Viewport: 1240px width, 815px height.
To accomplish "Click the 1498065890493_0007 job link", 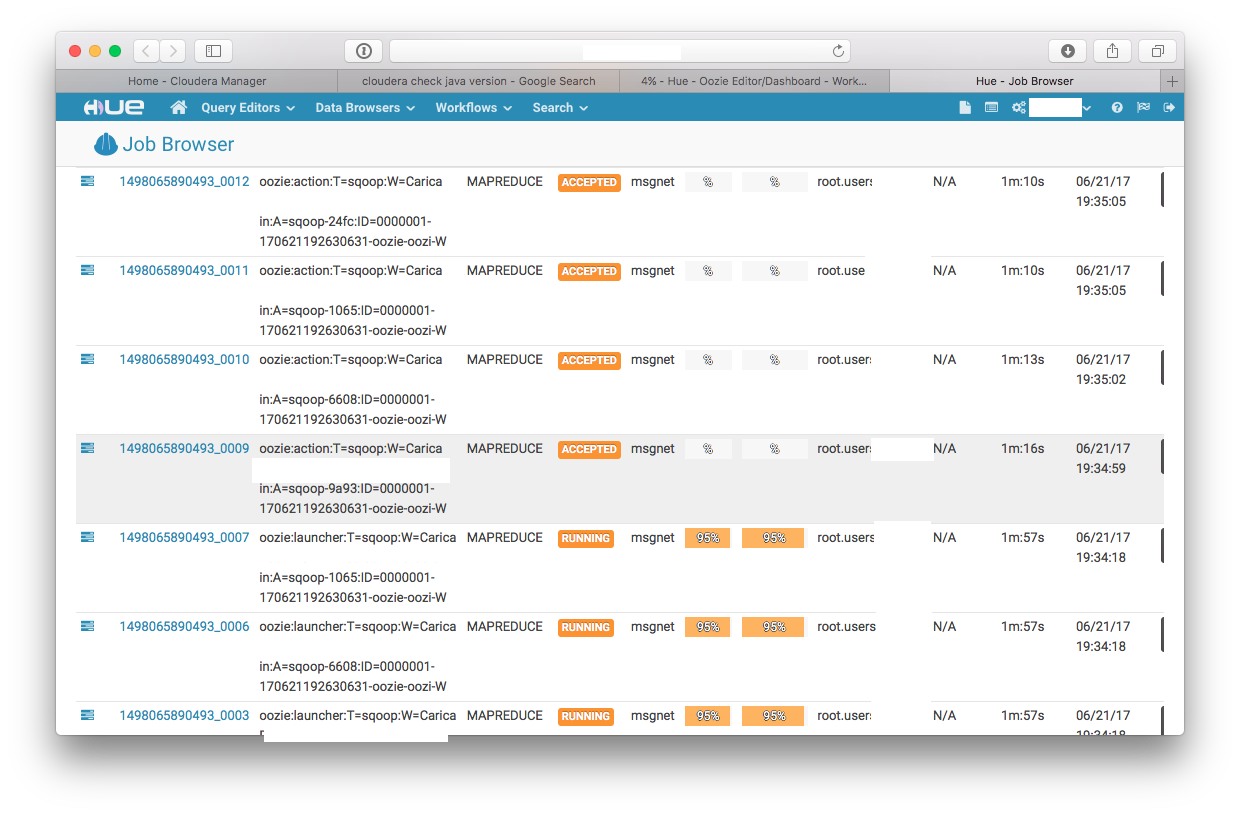I will (185, 537).
